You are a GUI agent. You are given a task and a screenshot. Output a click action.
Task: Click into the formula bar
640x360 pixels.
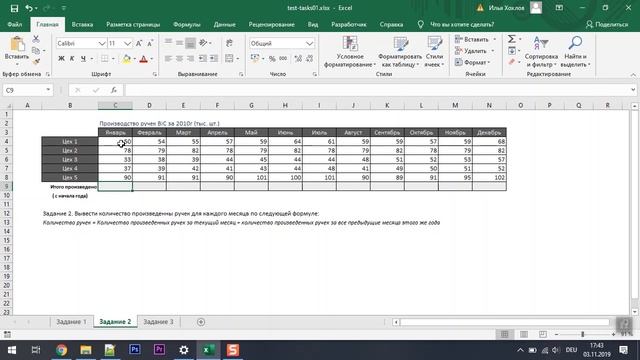[x=378, y=90]
